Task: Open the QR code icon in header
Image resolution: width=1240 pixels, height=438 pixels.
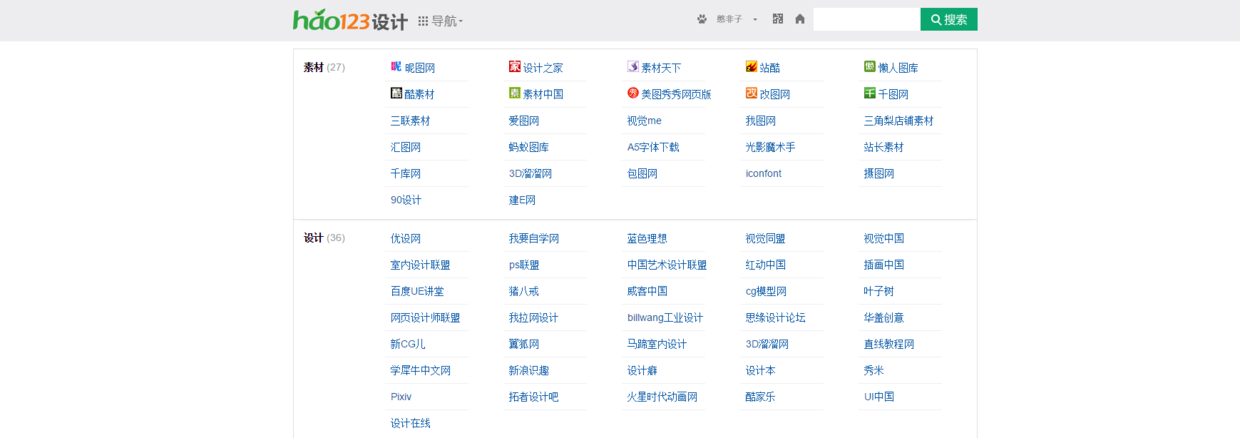Action: [778, 19]
